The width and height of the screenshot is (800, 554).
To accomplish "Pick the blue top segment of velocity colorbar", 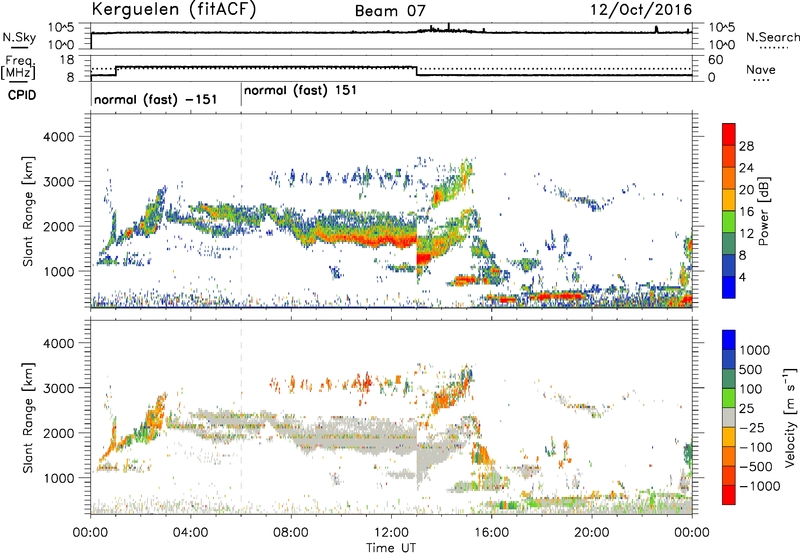I will point(729,340).
